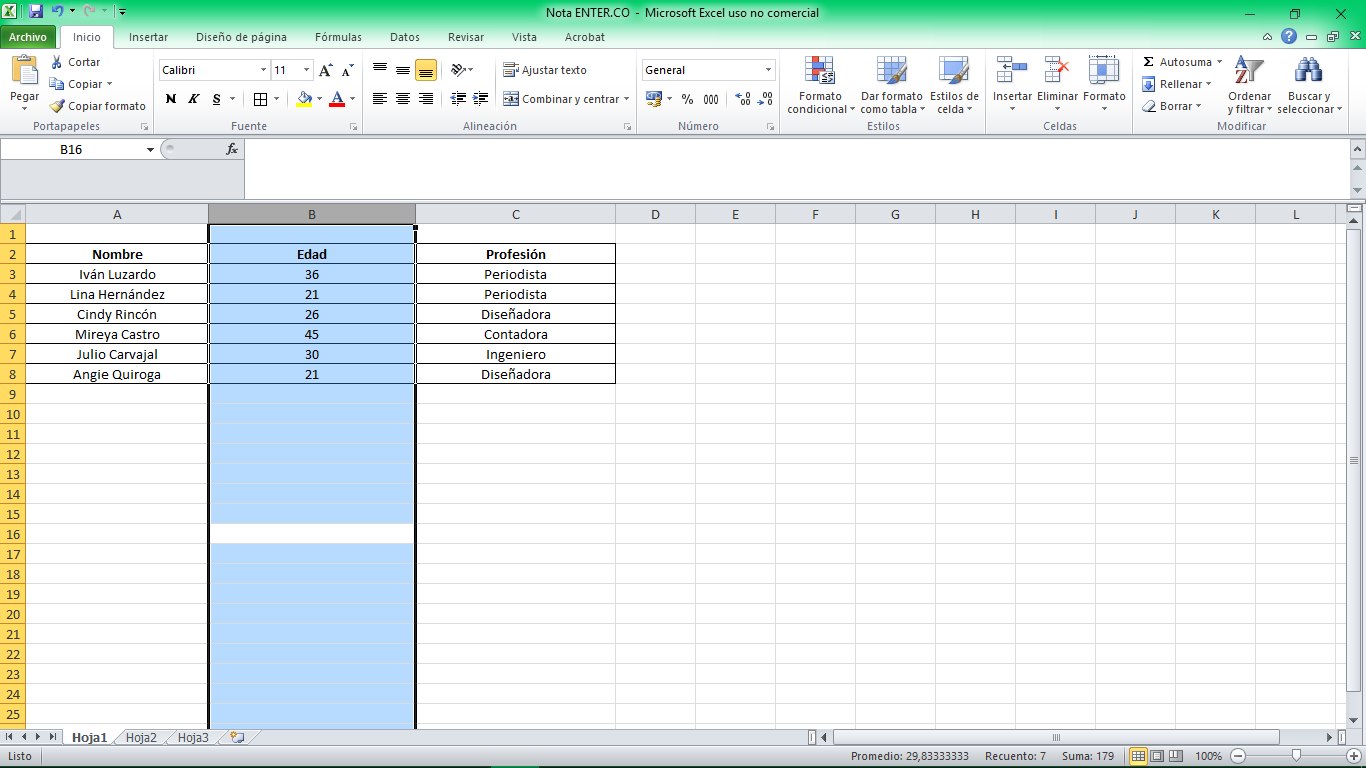Open the font size dropdown
Screen dimensions: 1366x768
[307, 70]
